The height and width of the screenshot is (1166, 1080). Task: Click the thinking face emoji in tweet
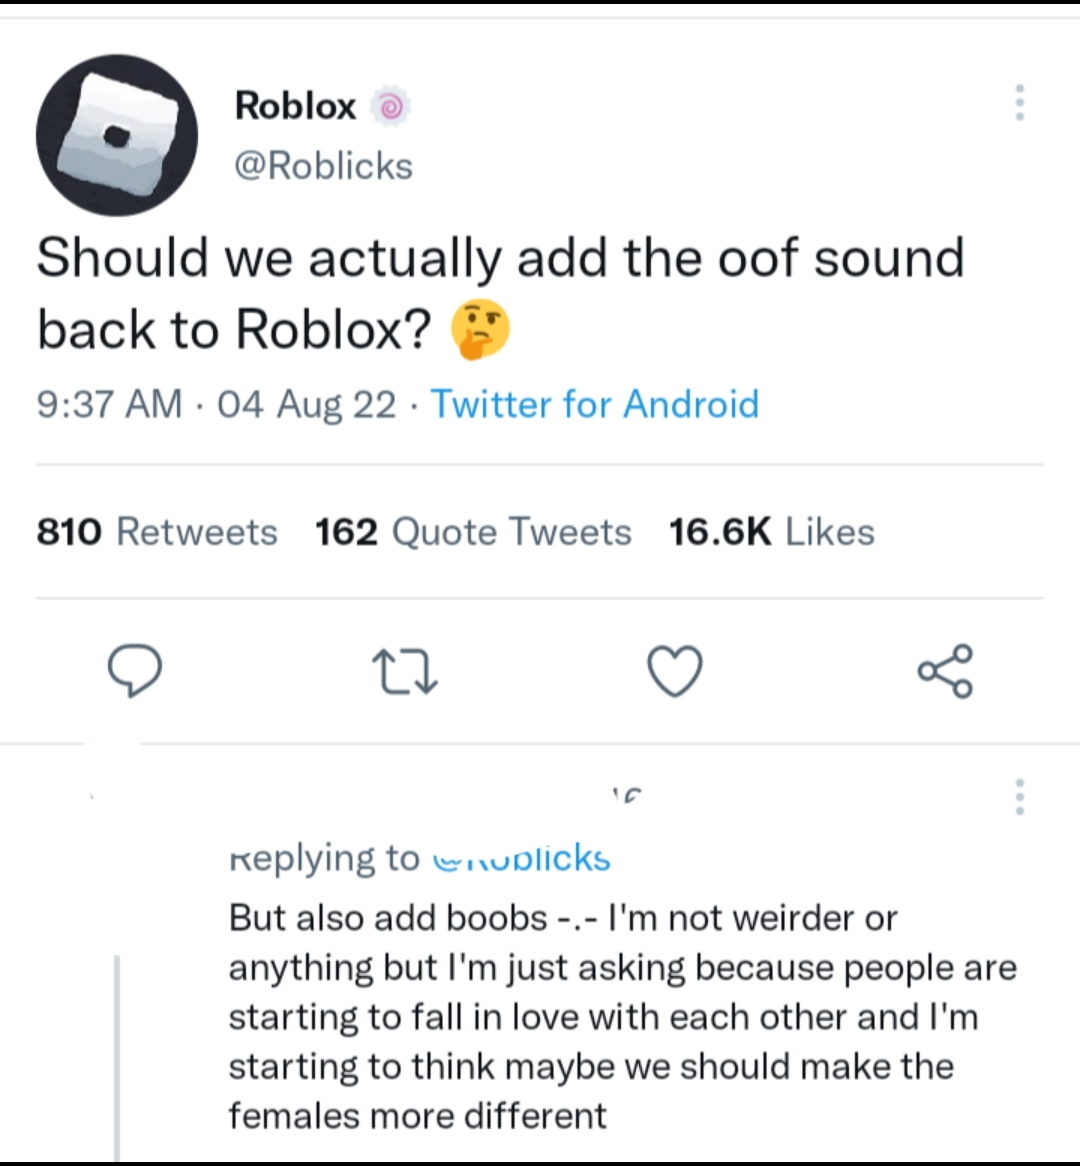coord(480,331)
